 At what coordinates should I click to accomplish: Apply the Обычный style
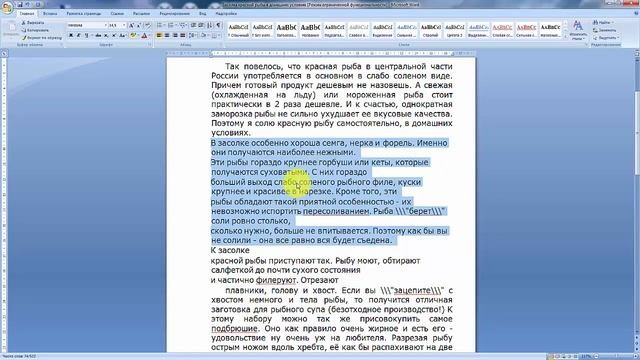[238, 30]
